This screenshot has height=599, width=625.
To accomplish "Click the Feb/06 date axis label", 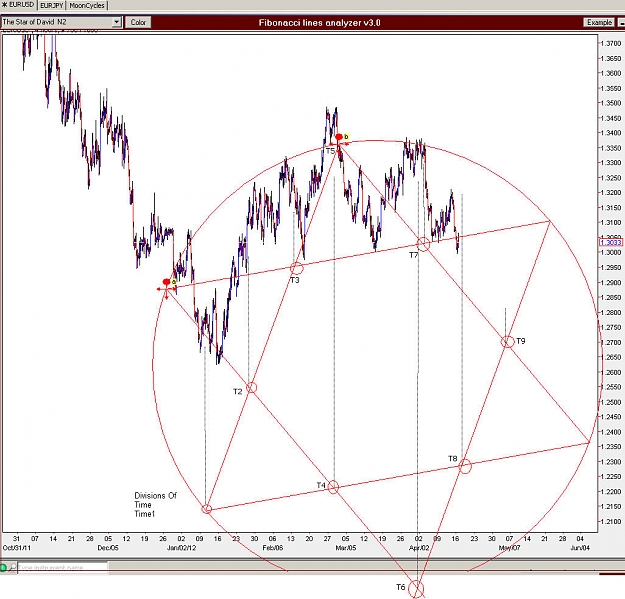I will tap(273, 548).
